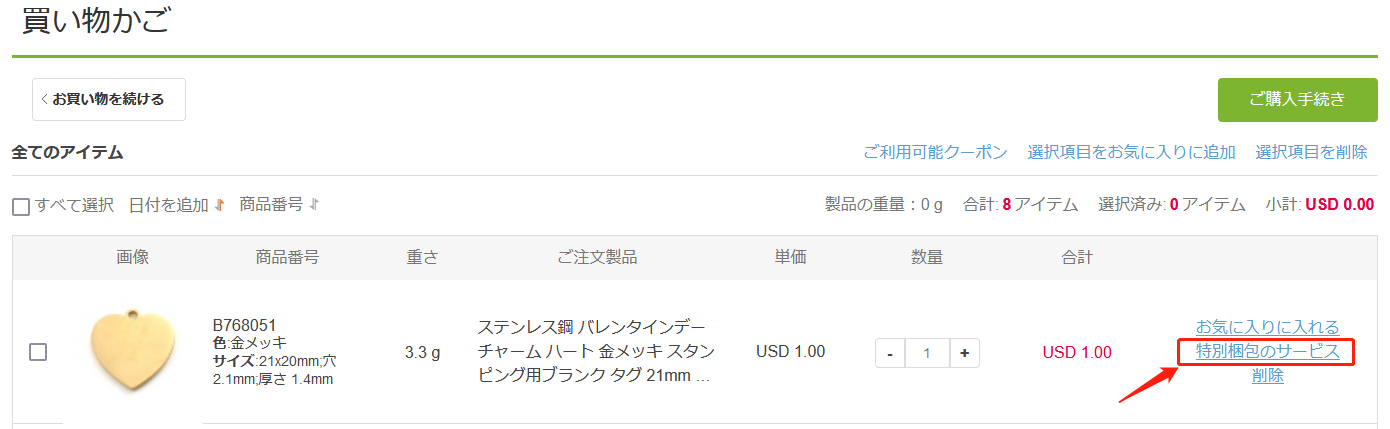The height and width of the screenshot is (429, 1390).
Task: Click the sort arrows beside 商品番号
Action: tap(314, 205)
